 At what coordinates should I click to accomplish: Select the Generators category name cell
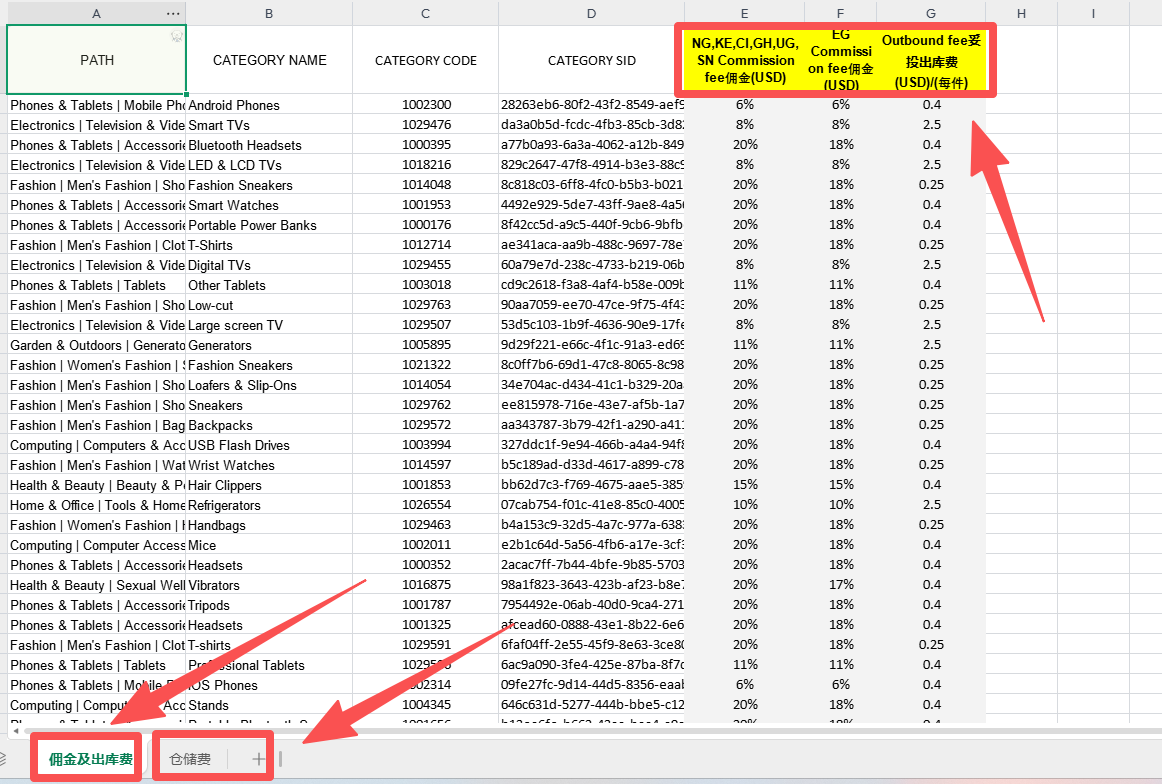(x=269, y=345)
